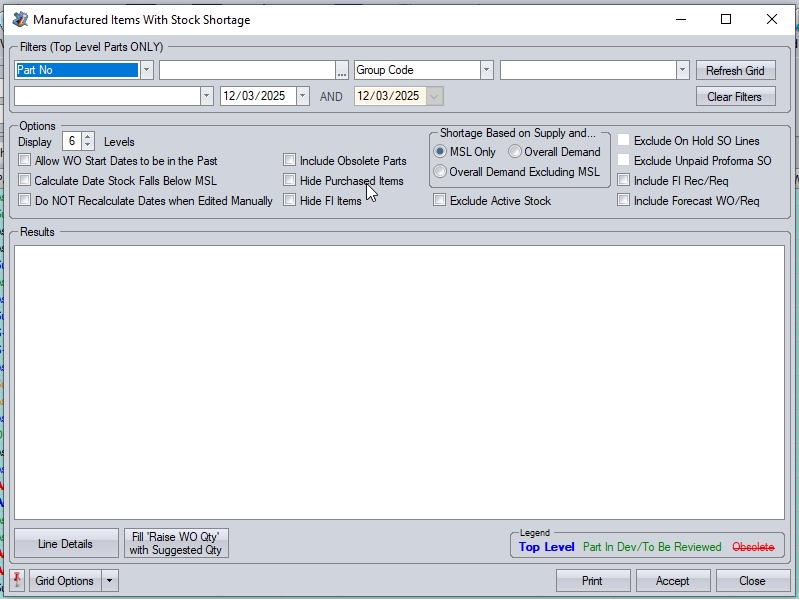Screen dimensions: 799x599
Task: Click the ellipsis browse button beside Part No field
Action: (x=342, y=71)
